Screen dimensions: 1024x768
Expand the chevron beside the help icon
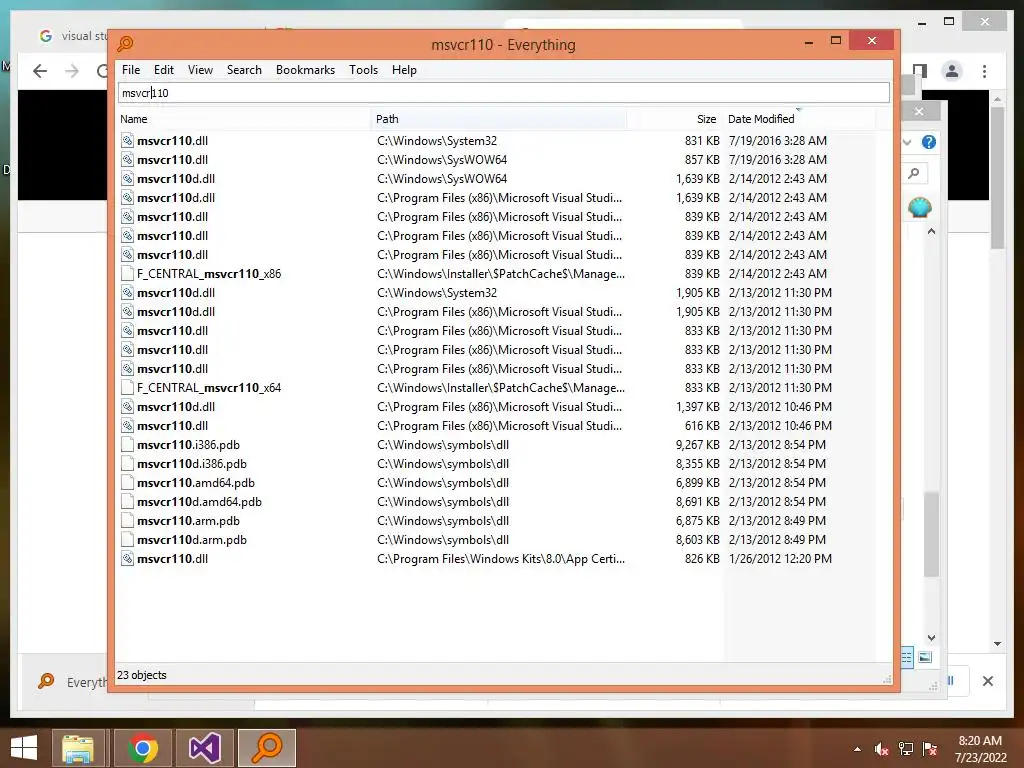907,142
